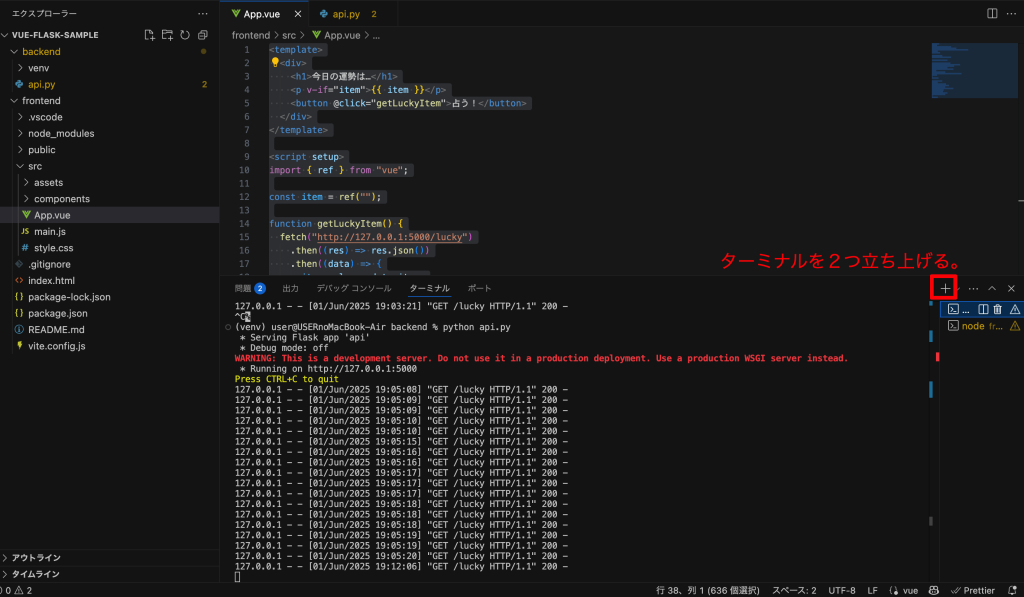The image size is (1024, 597).
Task: Select the node terminal in the terminal list
Action: pyautogui.click(x=981, y=325)
